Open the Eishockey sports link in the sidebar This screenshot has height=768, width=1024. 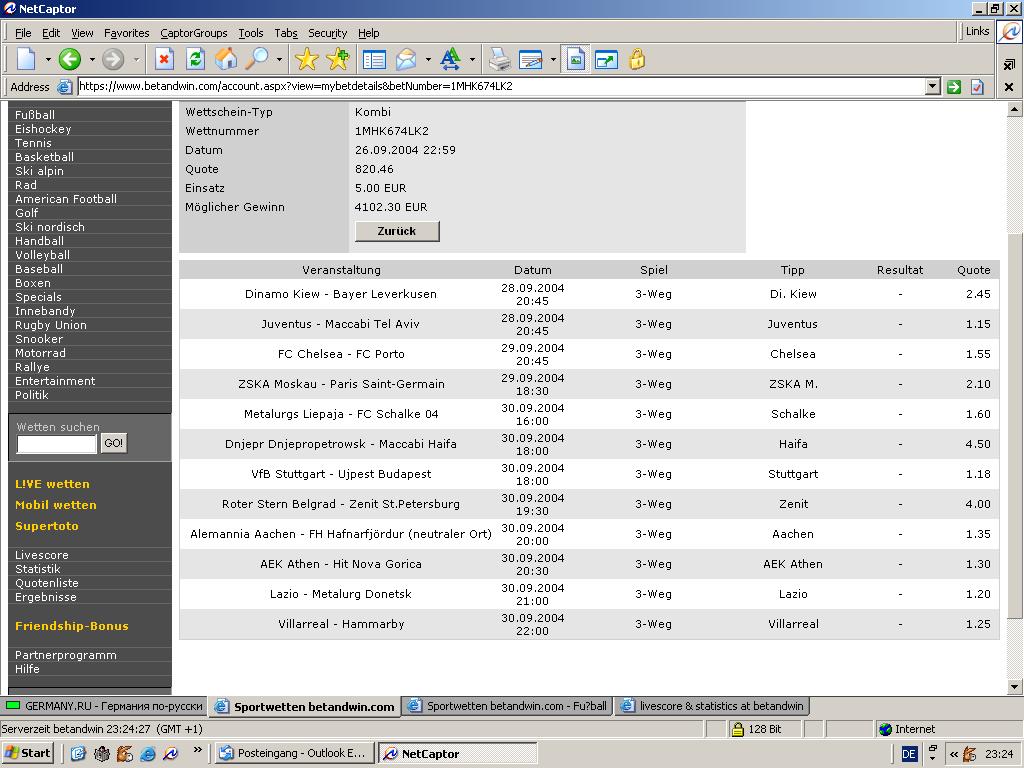pos(43,129)
